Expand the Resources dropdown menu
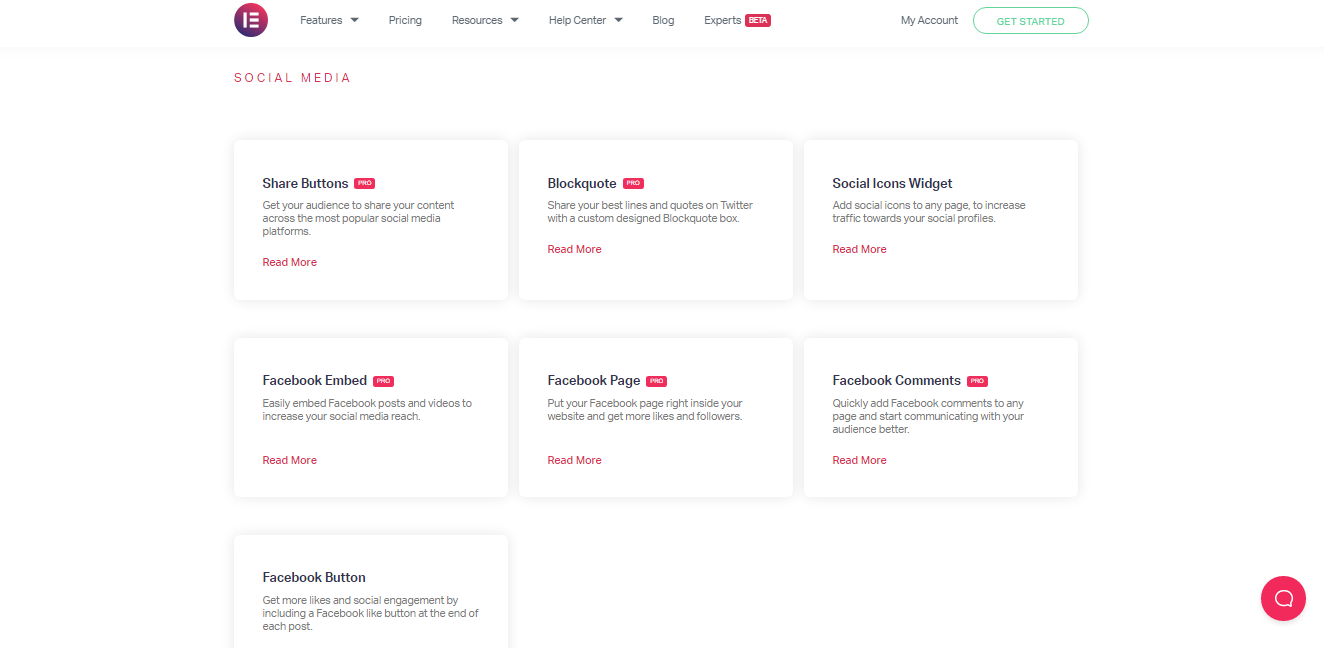1324x648 pixels. click(485, 20)
